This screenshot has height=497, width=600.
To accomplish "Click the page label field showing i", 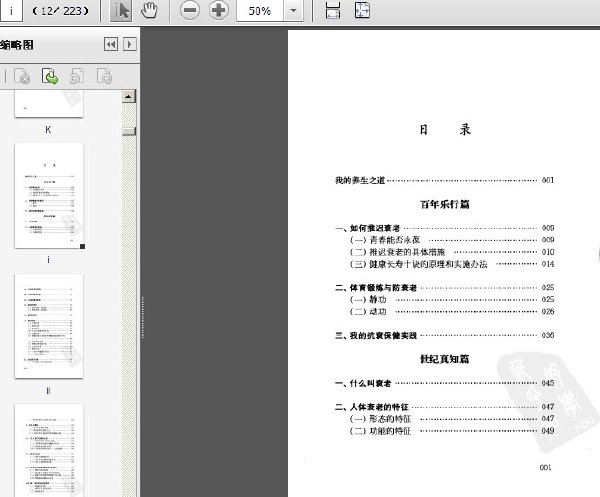I will pyautogui.click(x=11, y=10).
